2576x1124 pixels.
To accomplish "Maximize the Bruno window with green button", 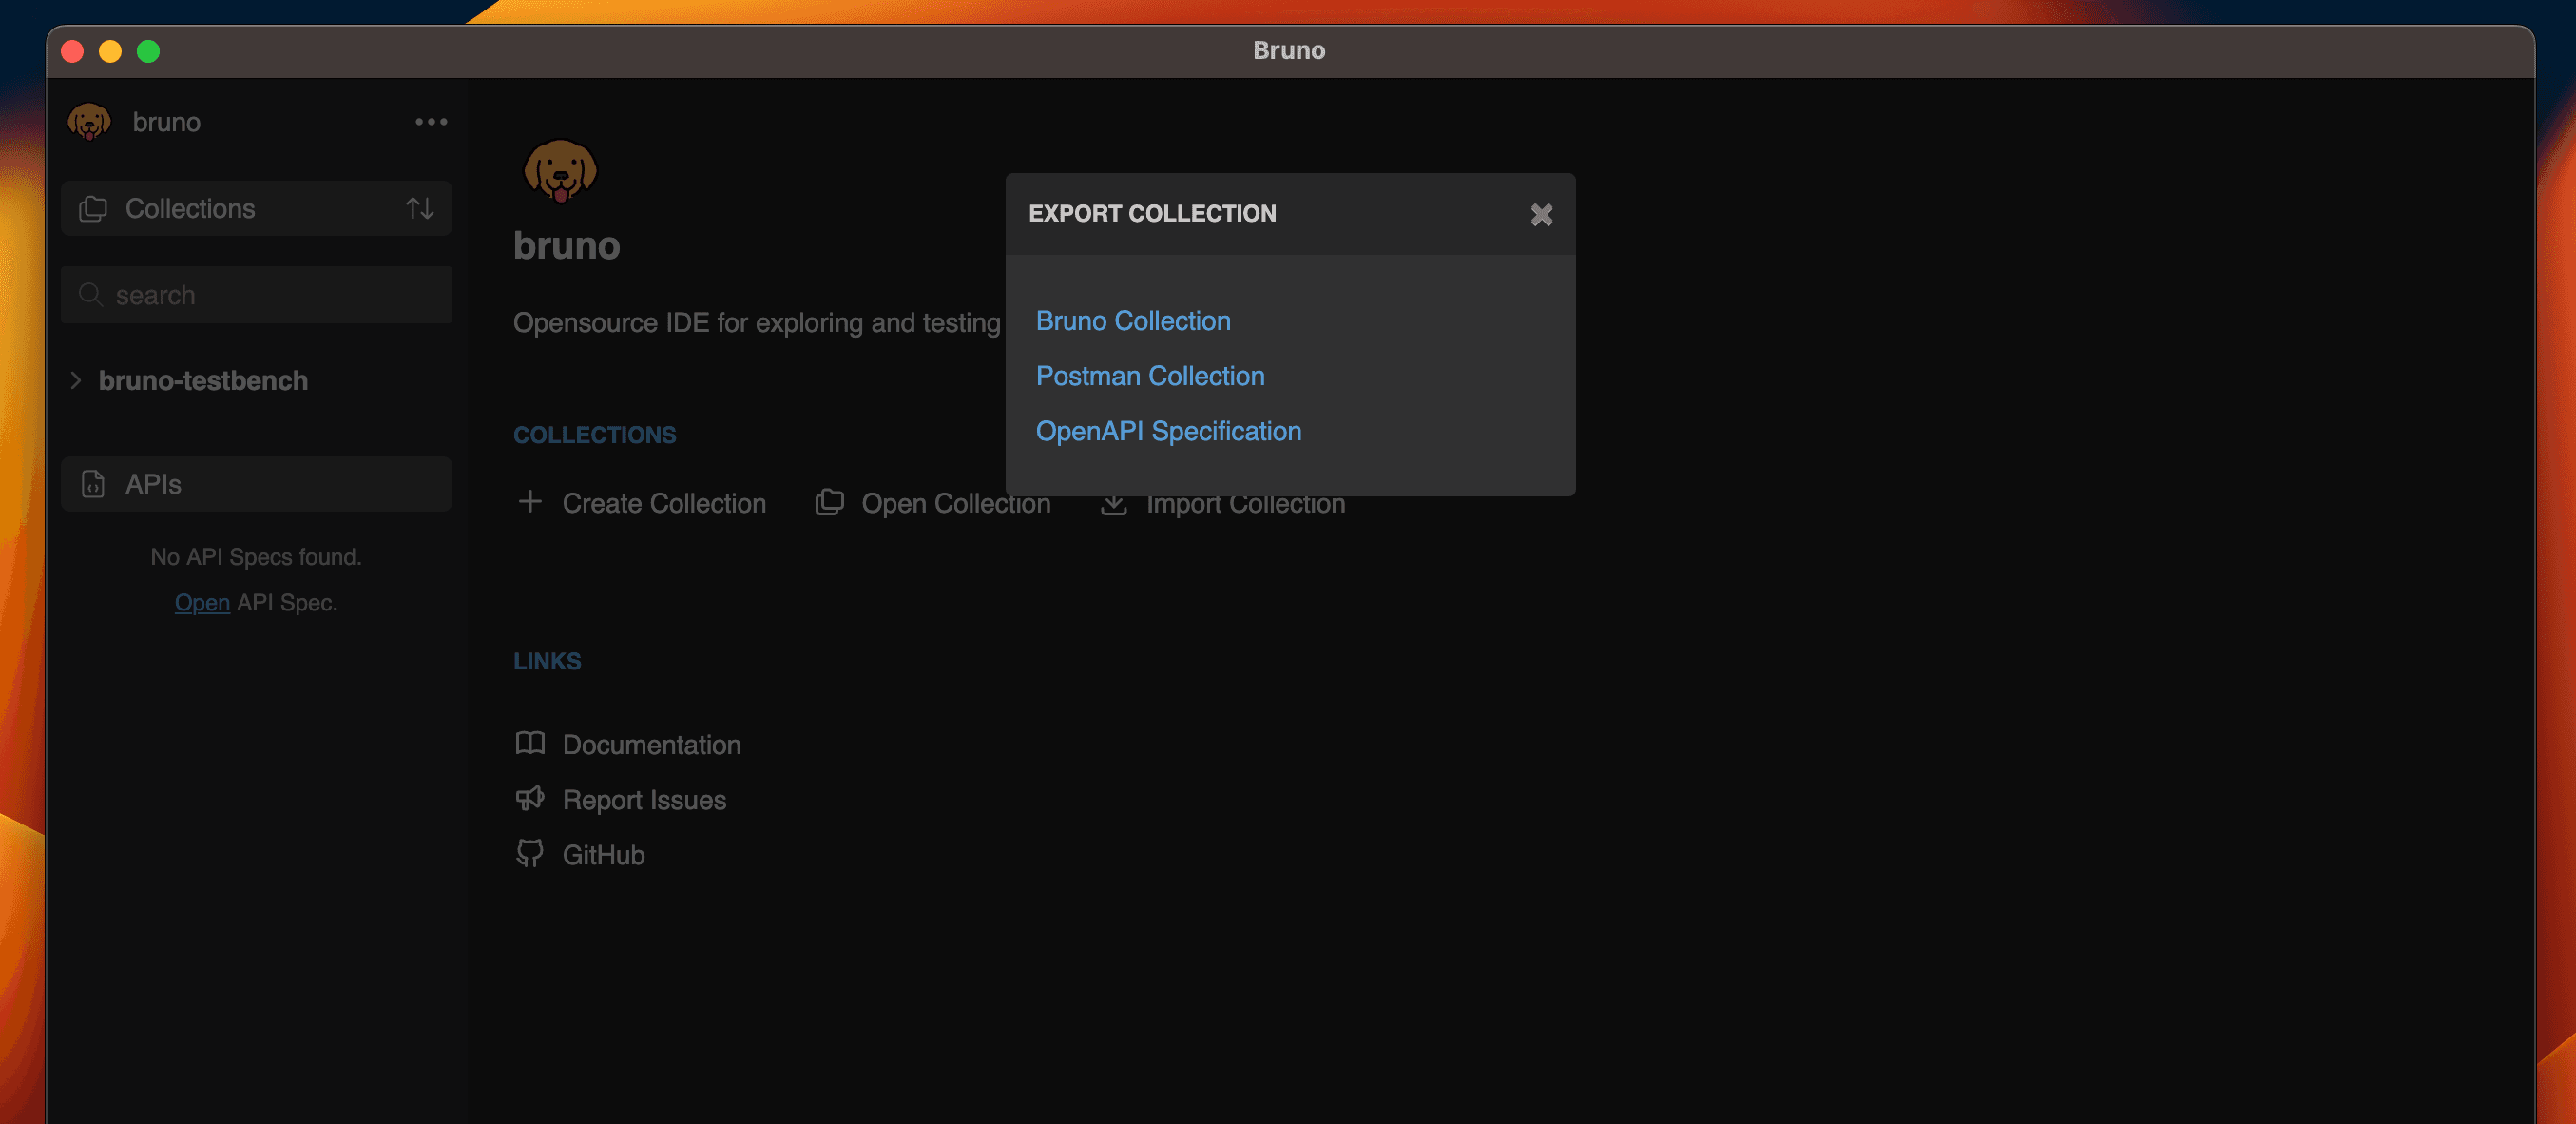I will [148, 51].
